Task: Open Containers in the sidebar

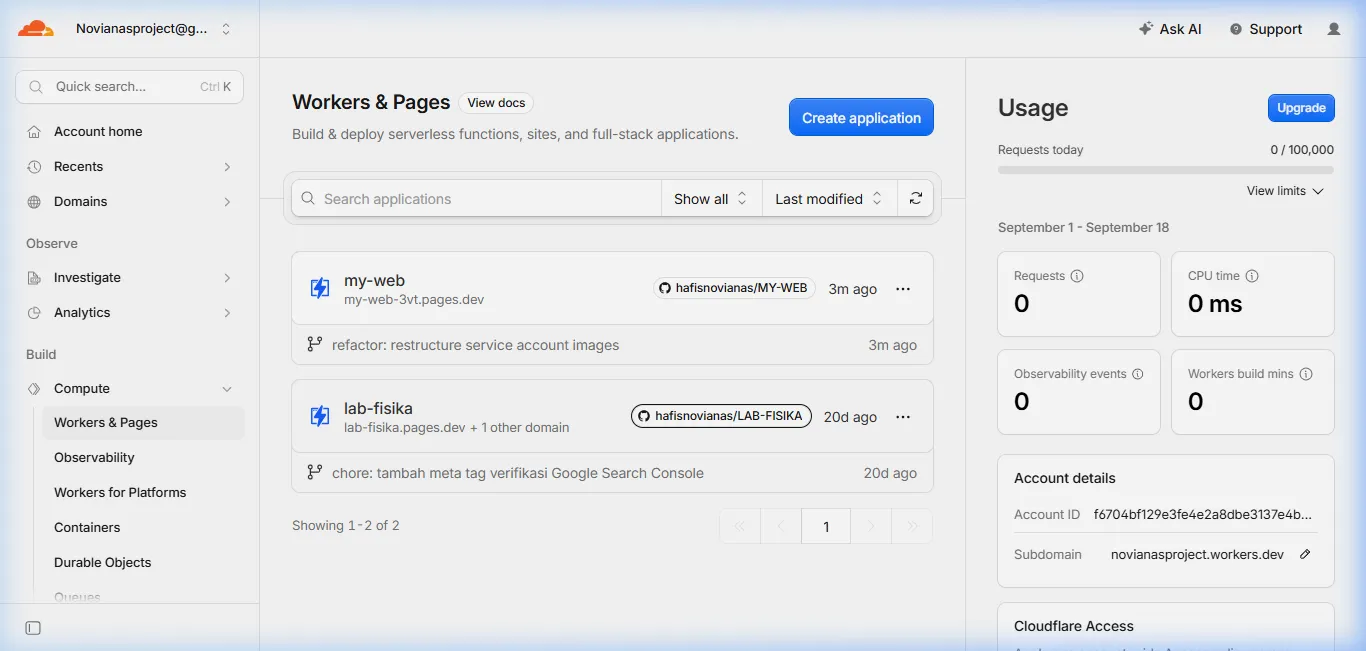Action: tap(87, 527)
